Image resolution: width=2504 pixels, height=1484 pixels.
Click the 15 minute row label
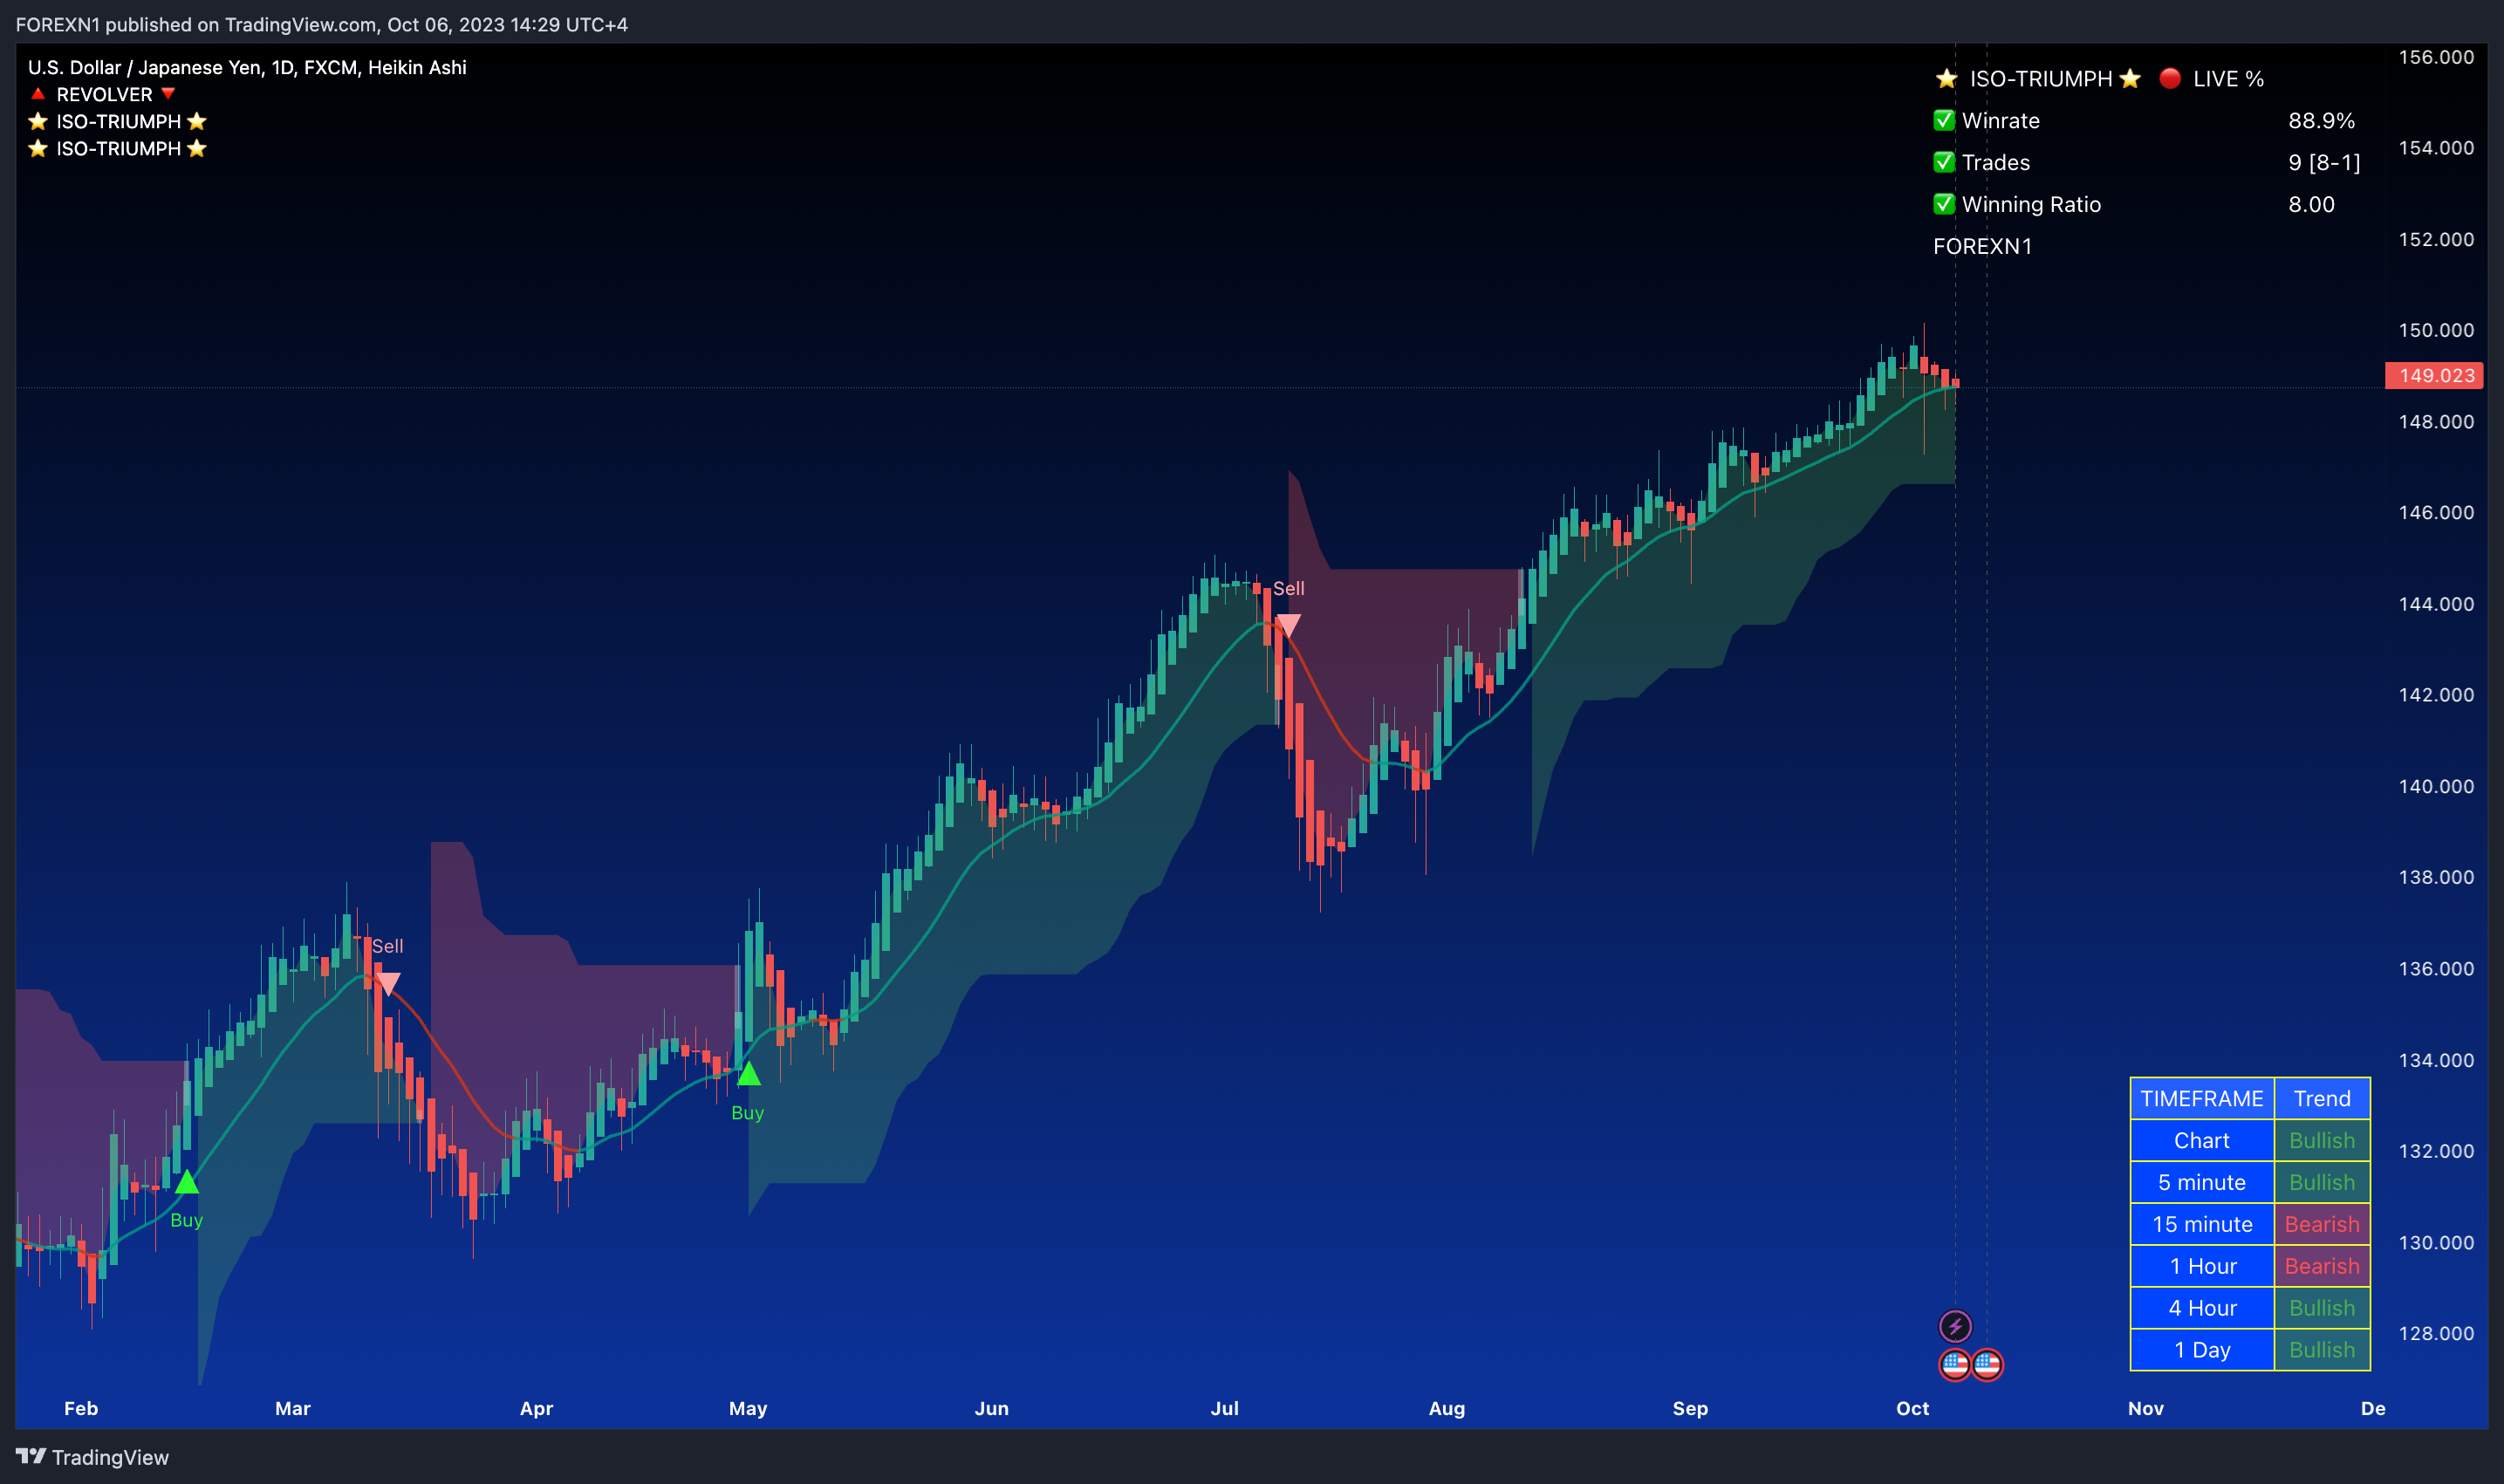(x=2202, y=1224)
